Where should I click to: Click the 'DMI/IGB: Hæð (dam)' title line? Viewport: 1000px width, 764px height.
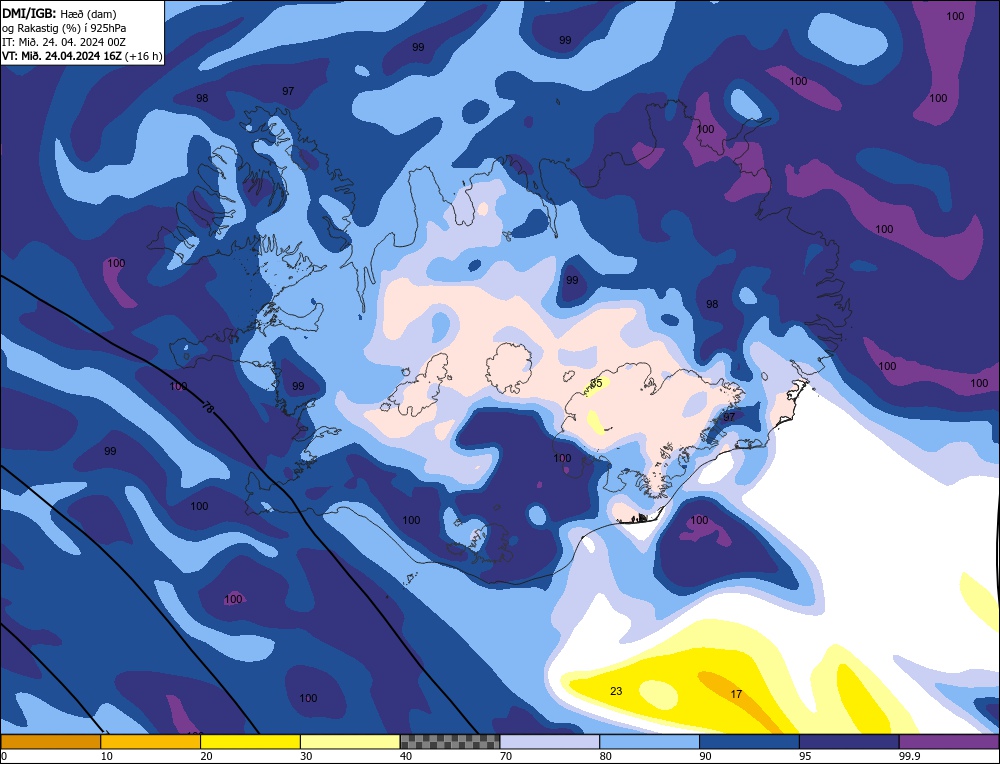pos(59,13)
